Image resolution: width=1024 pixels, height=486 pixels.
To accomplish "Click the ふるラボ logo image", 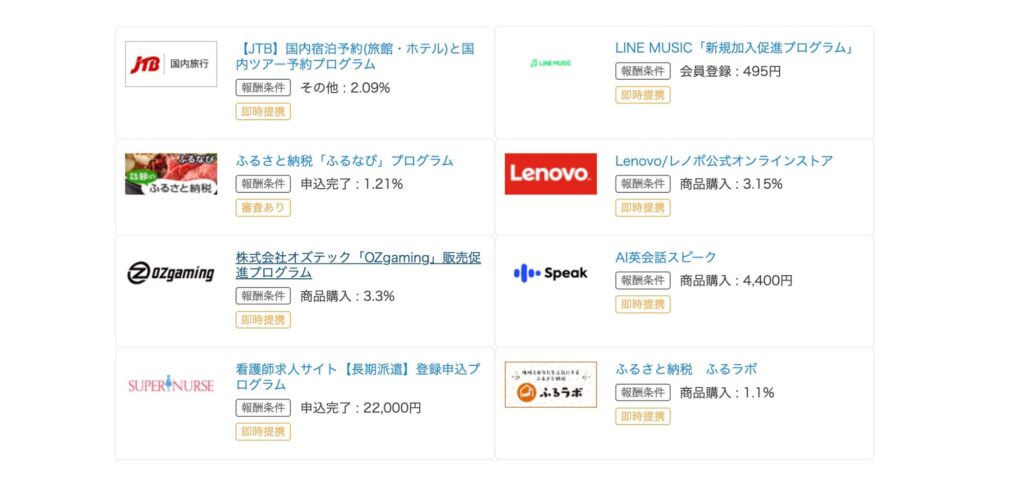I will (x=550, y=384).
